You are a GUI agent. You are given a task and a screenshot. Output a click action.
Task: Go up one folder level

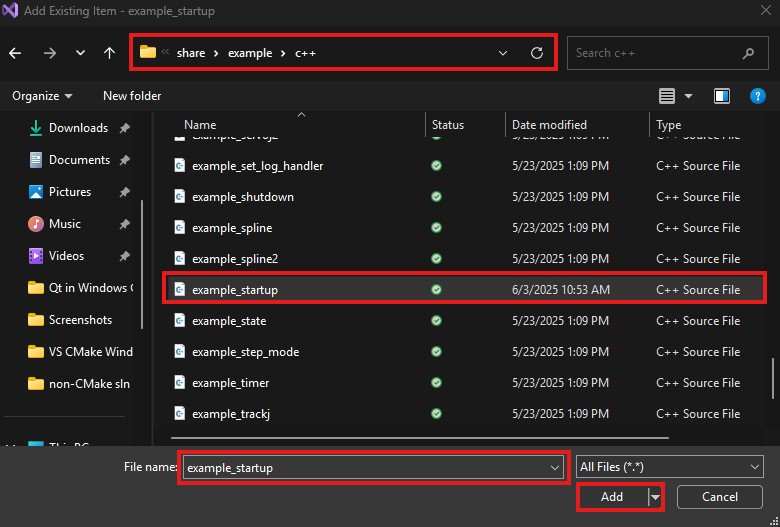109,53
